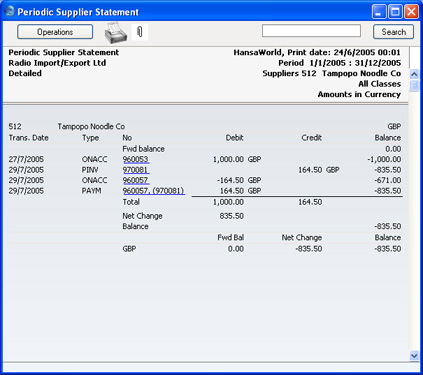The image size is (423, 375).
Task: Click debit value '-164.50 GBP'
Action: click(239, 180)
